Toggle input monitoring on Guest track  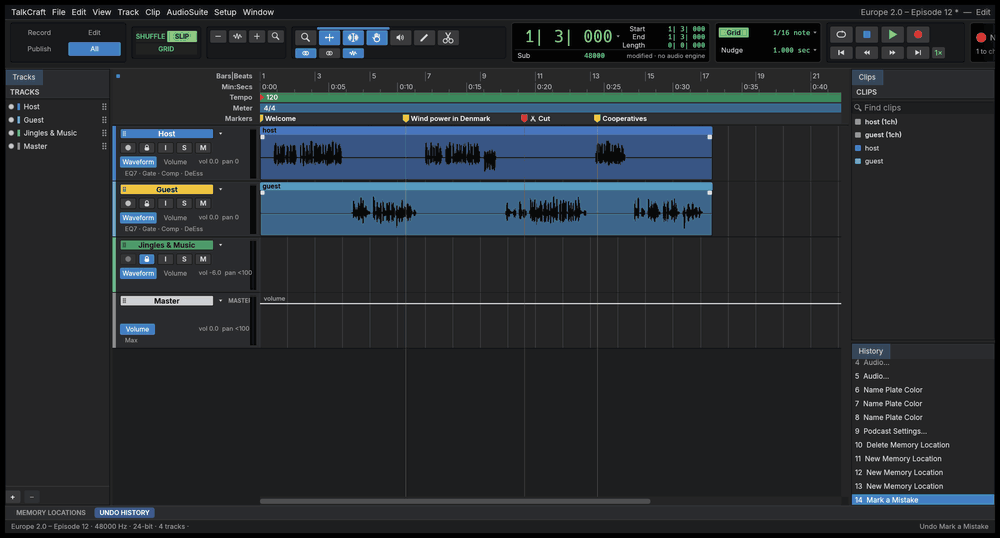coord(165,203)
